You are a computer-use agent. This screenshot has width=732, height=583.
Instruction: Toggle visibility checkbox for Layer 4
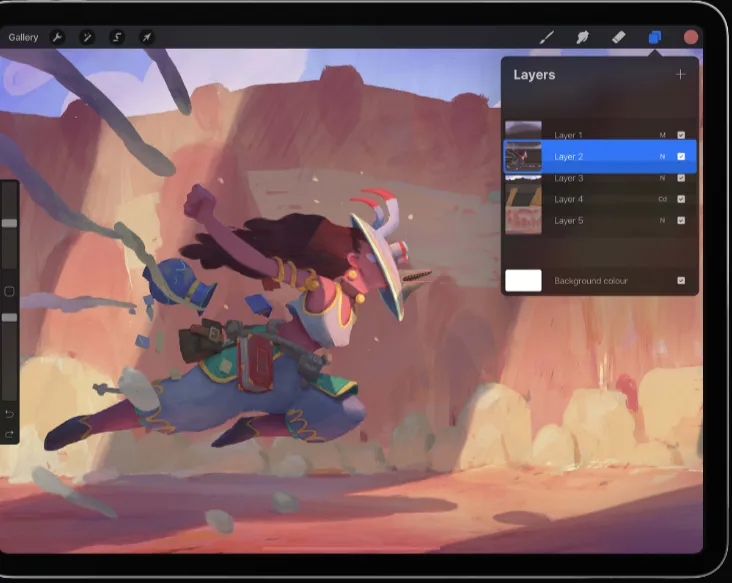(681, 199)
